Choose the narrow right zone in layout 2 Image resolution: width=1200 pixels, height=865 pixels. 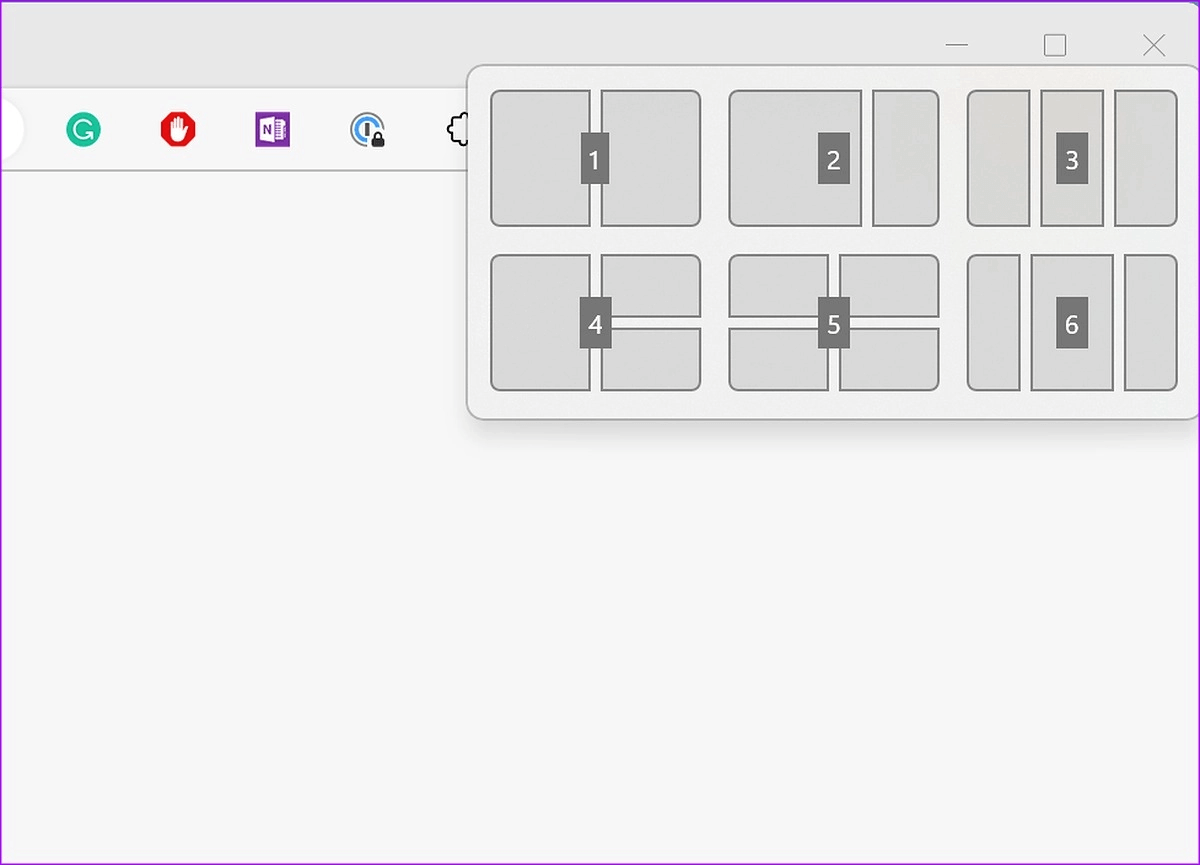(906, 158)
